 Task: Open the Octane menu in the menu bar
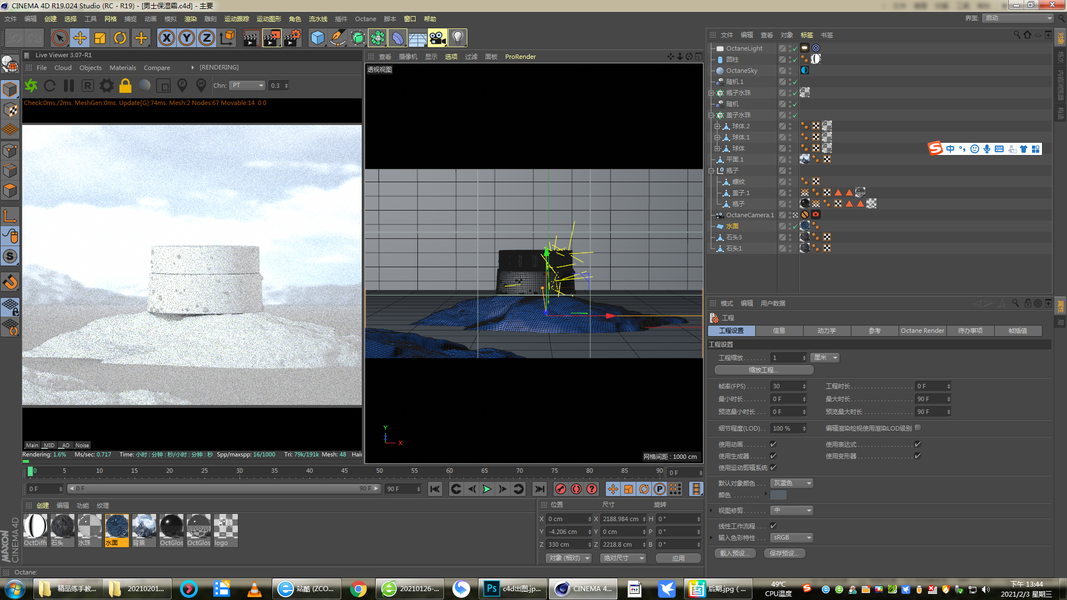(365, 19)
